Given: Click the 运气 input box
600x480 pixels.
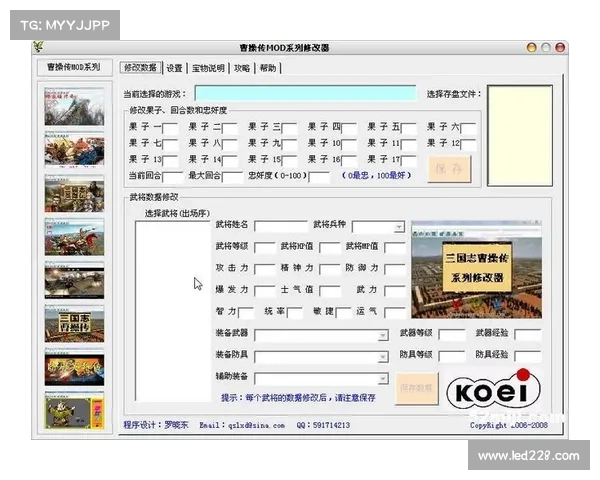Looking at the screenshot, I should [x=395, y=313].
